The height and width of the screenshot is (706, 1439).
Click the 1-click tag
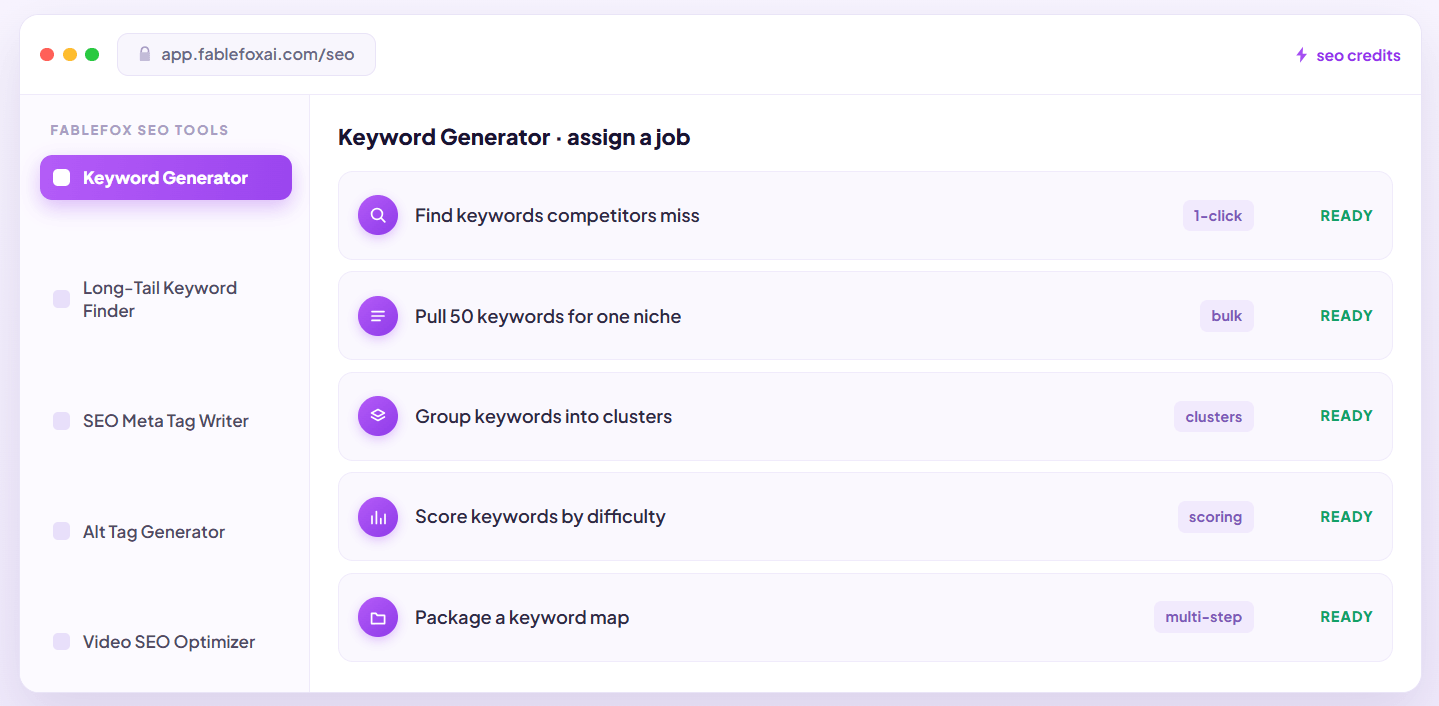pyautogui.click(x=1218, y=216)
